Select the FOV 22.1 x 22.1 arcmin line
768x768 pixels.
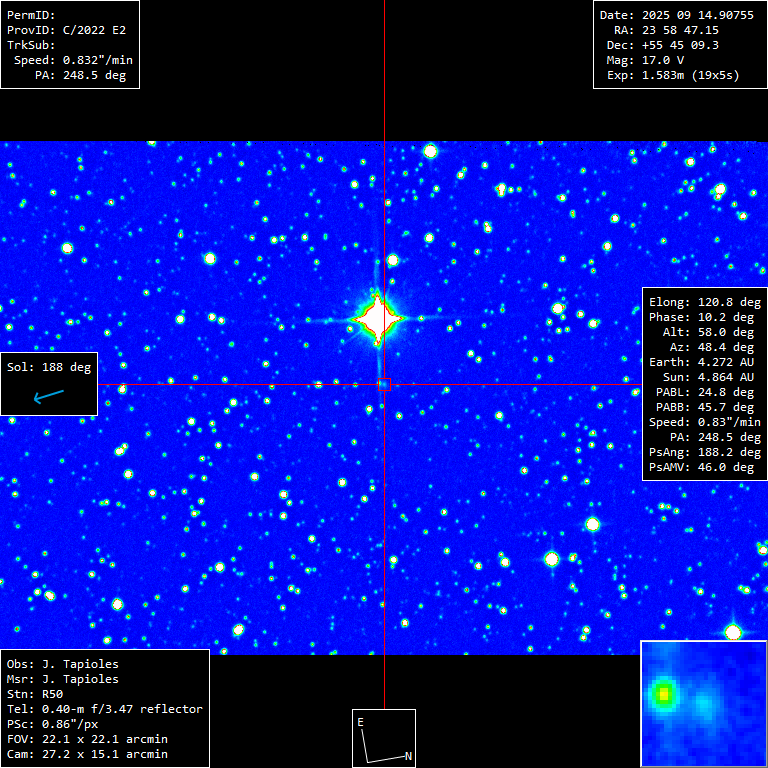click(x=87, y=739)
